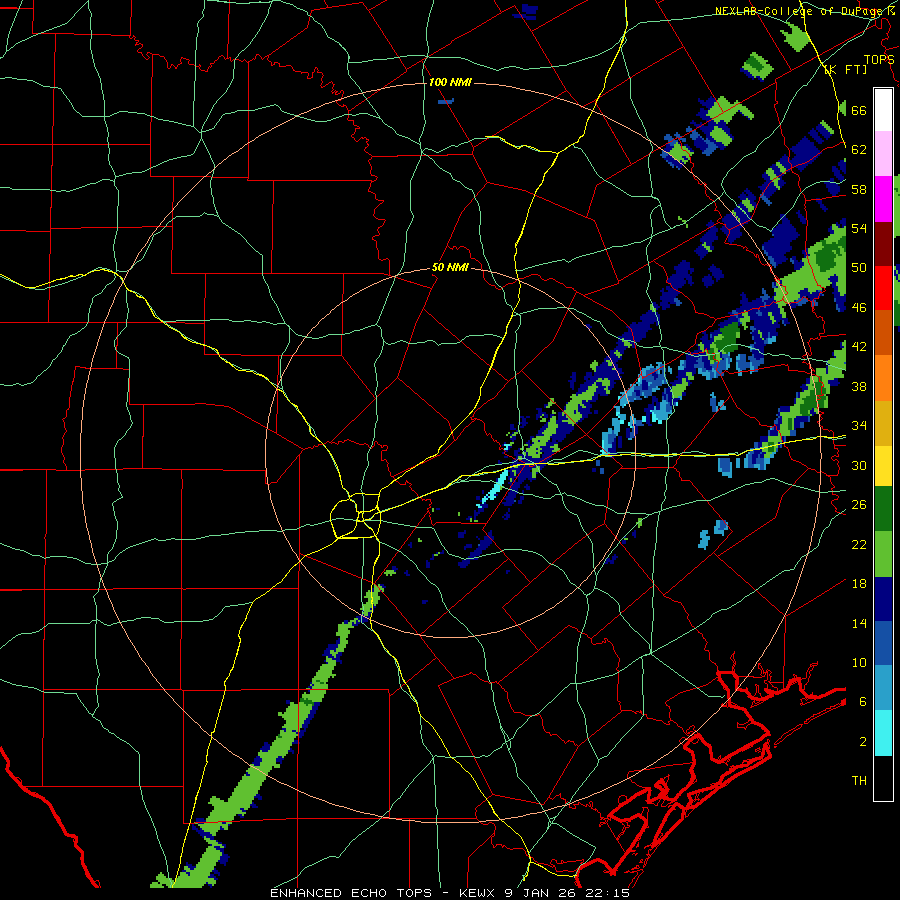This screenshot has height=900, width=900.
Task: Click the 62 value on the legend
Action: click(859, 150)
